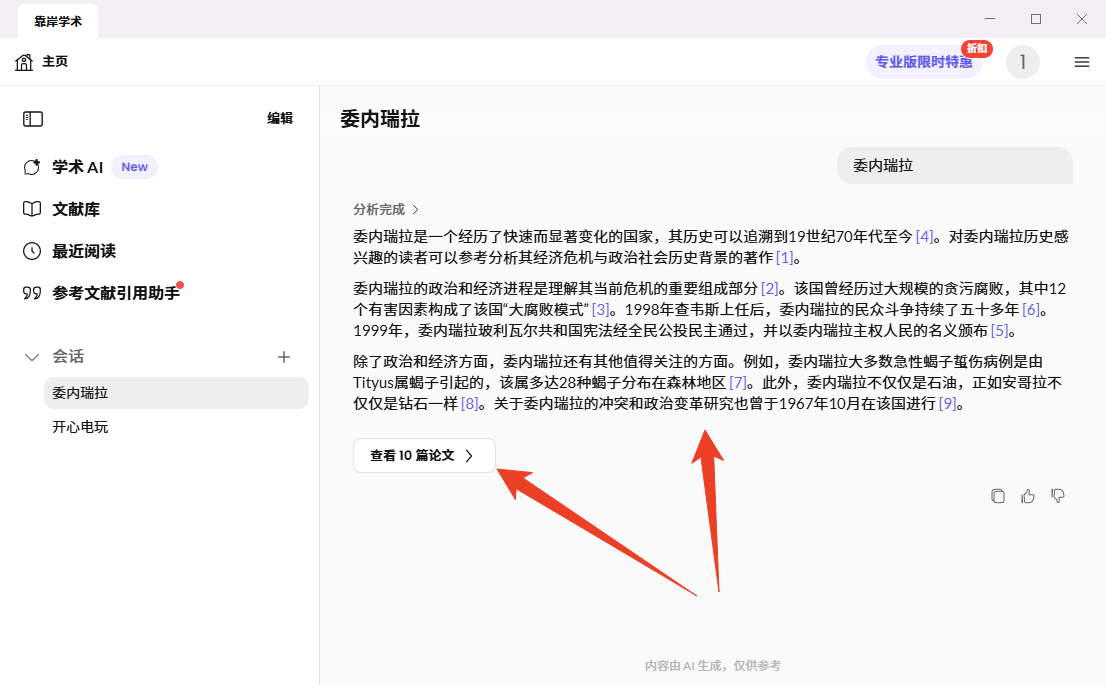Open 学术 AI from the sidebar
Image resolution: width=1106 pixels, height=685 pixels.
(x=78, y=167)
